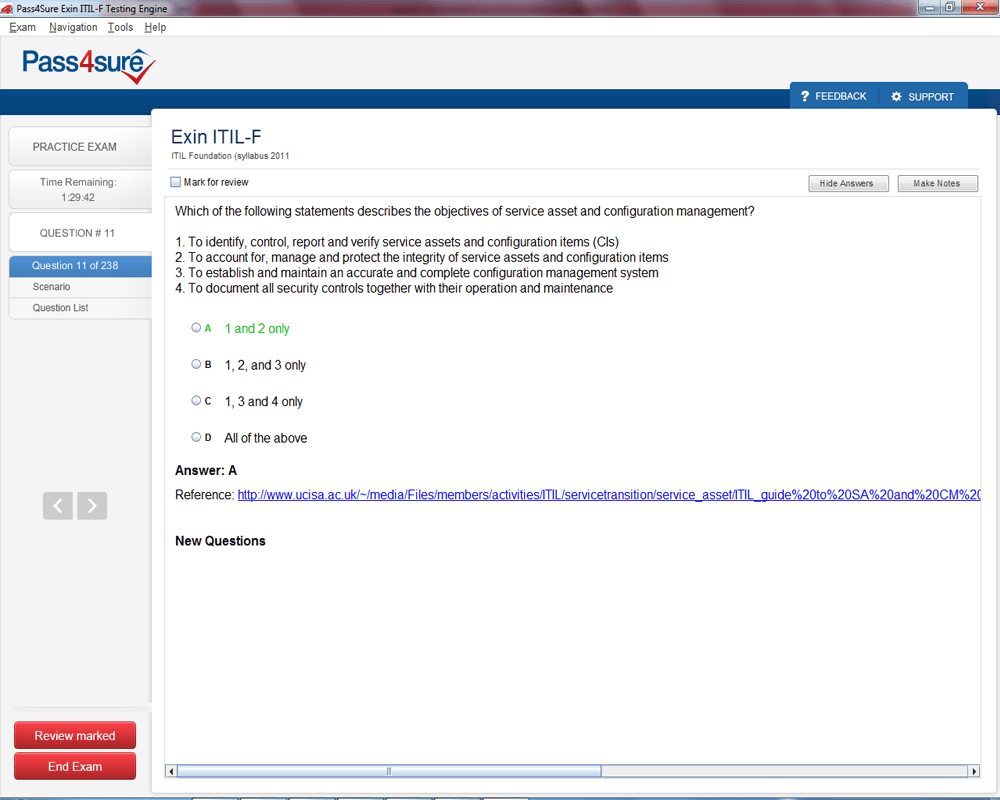Click the Review marked button
Viewport: 1000px width, 800px height.
75,736
